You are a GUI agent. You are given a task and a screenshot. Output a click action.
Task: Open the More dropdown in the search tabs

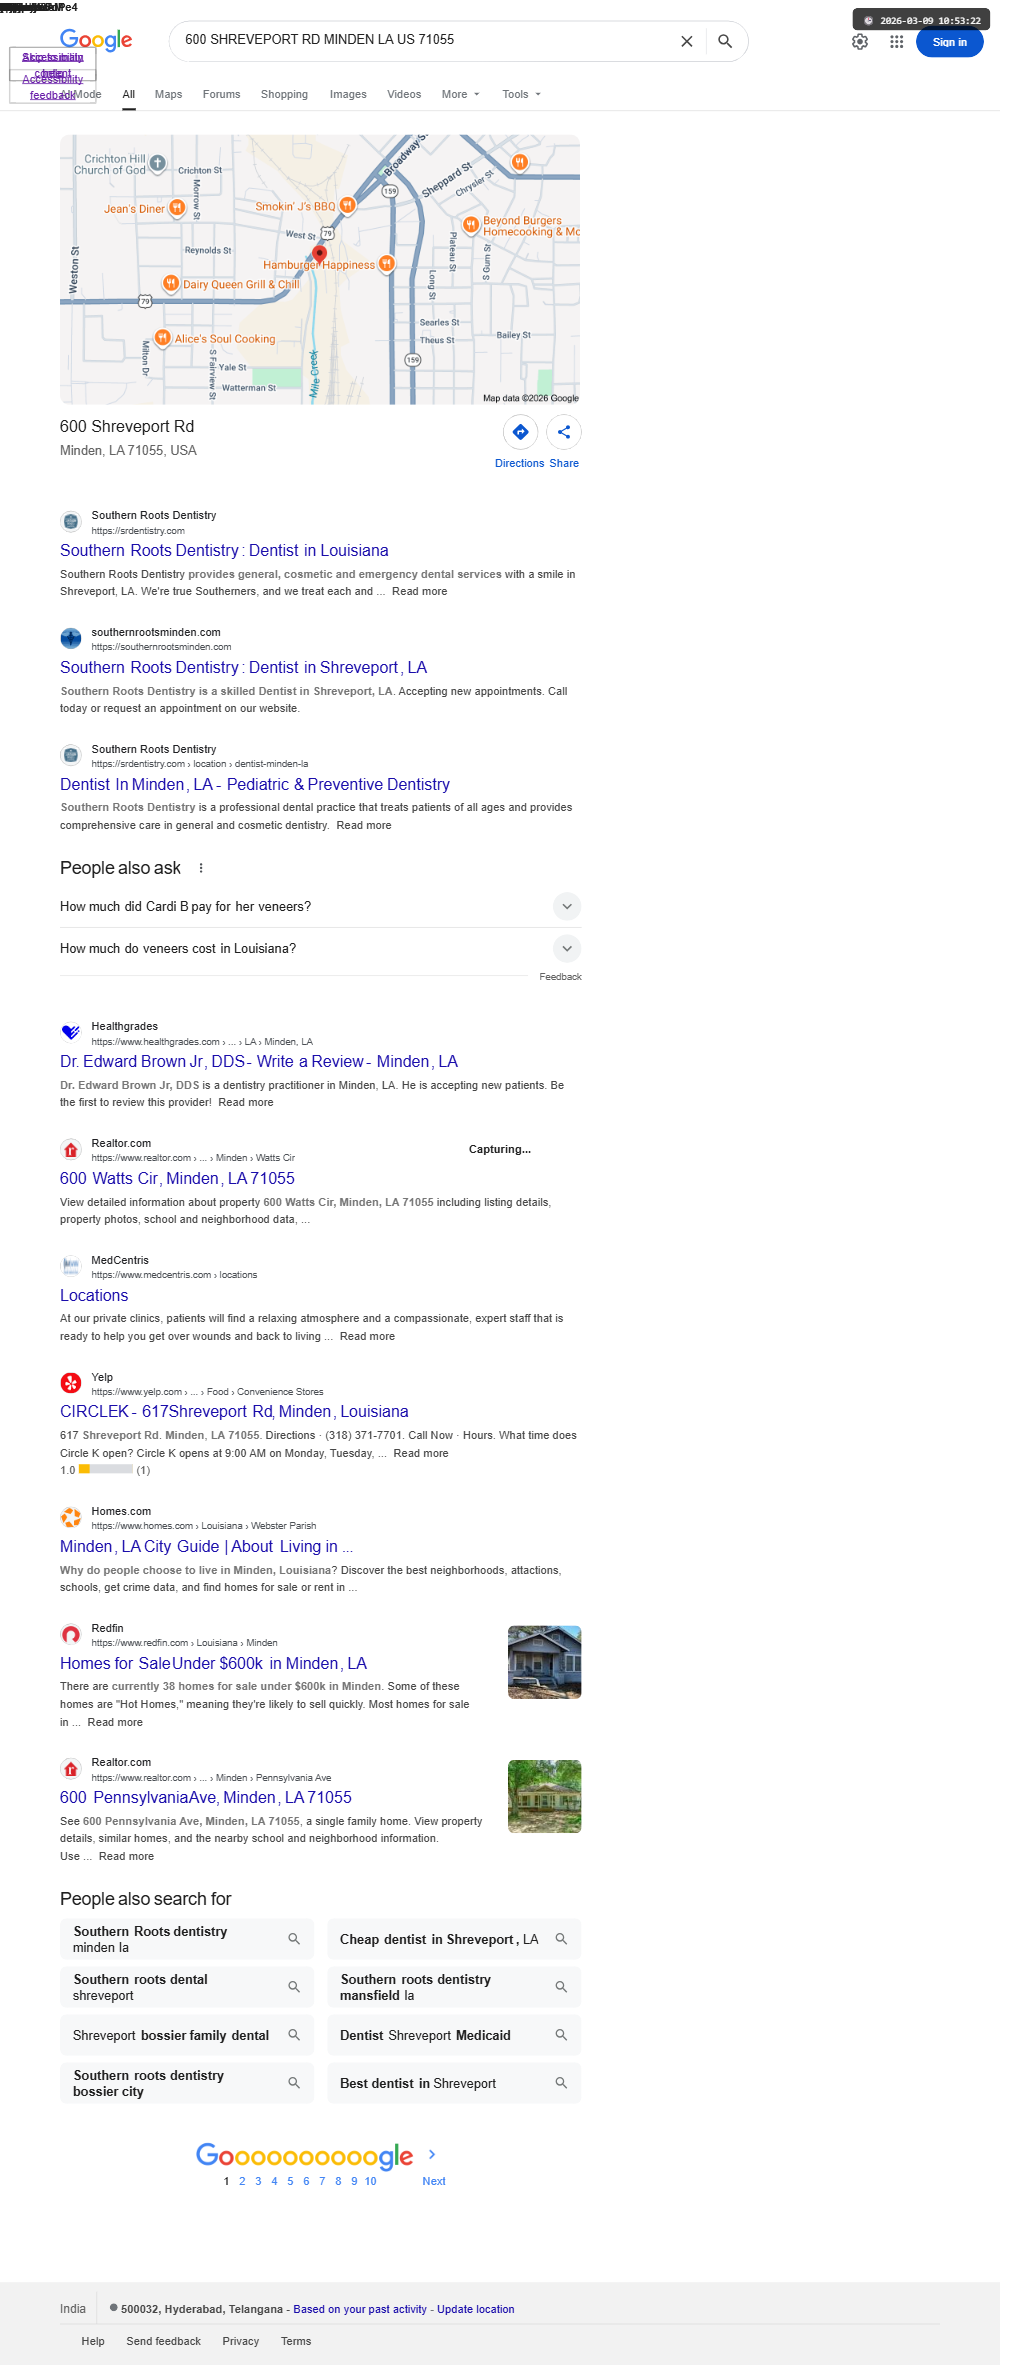(461, 94)
